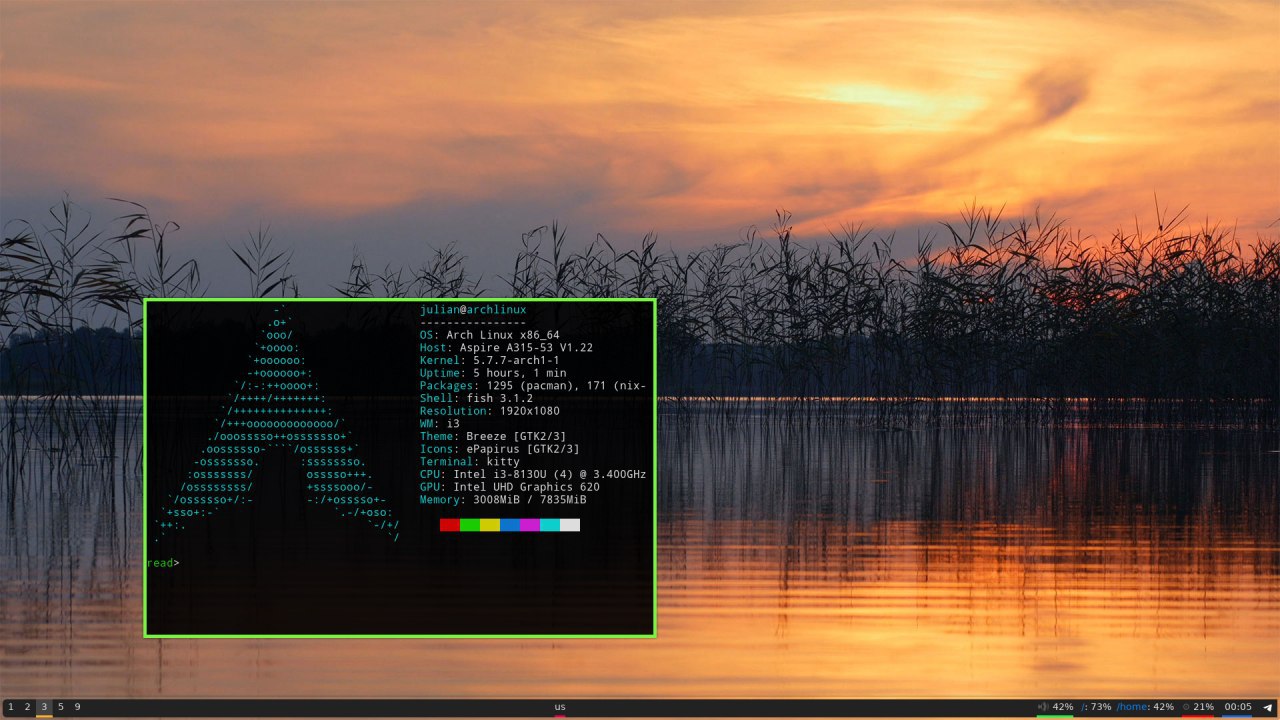Viewport: 1280px width, 720px height.
Task: Click the 'Icons: ePapirus [GTK2/3]' line
Action: pos(500,449)
